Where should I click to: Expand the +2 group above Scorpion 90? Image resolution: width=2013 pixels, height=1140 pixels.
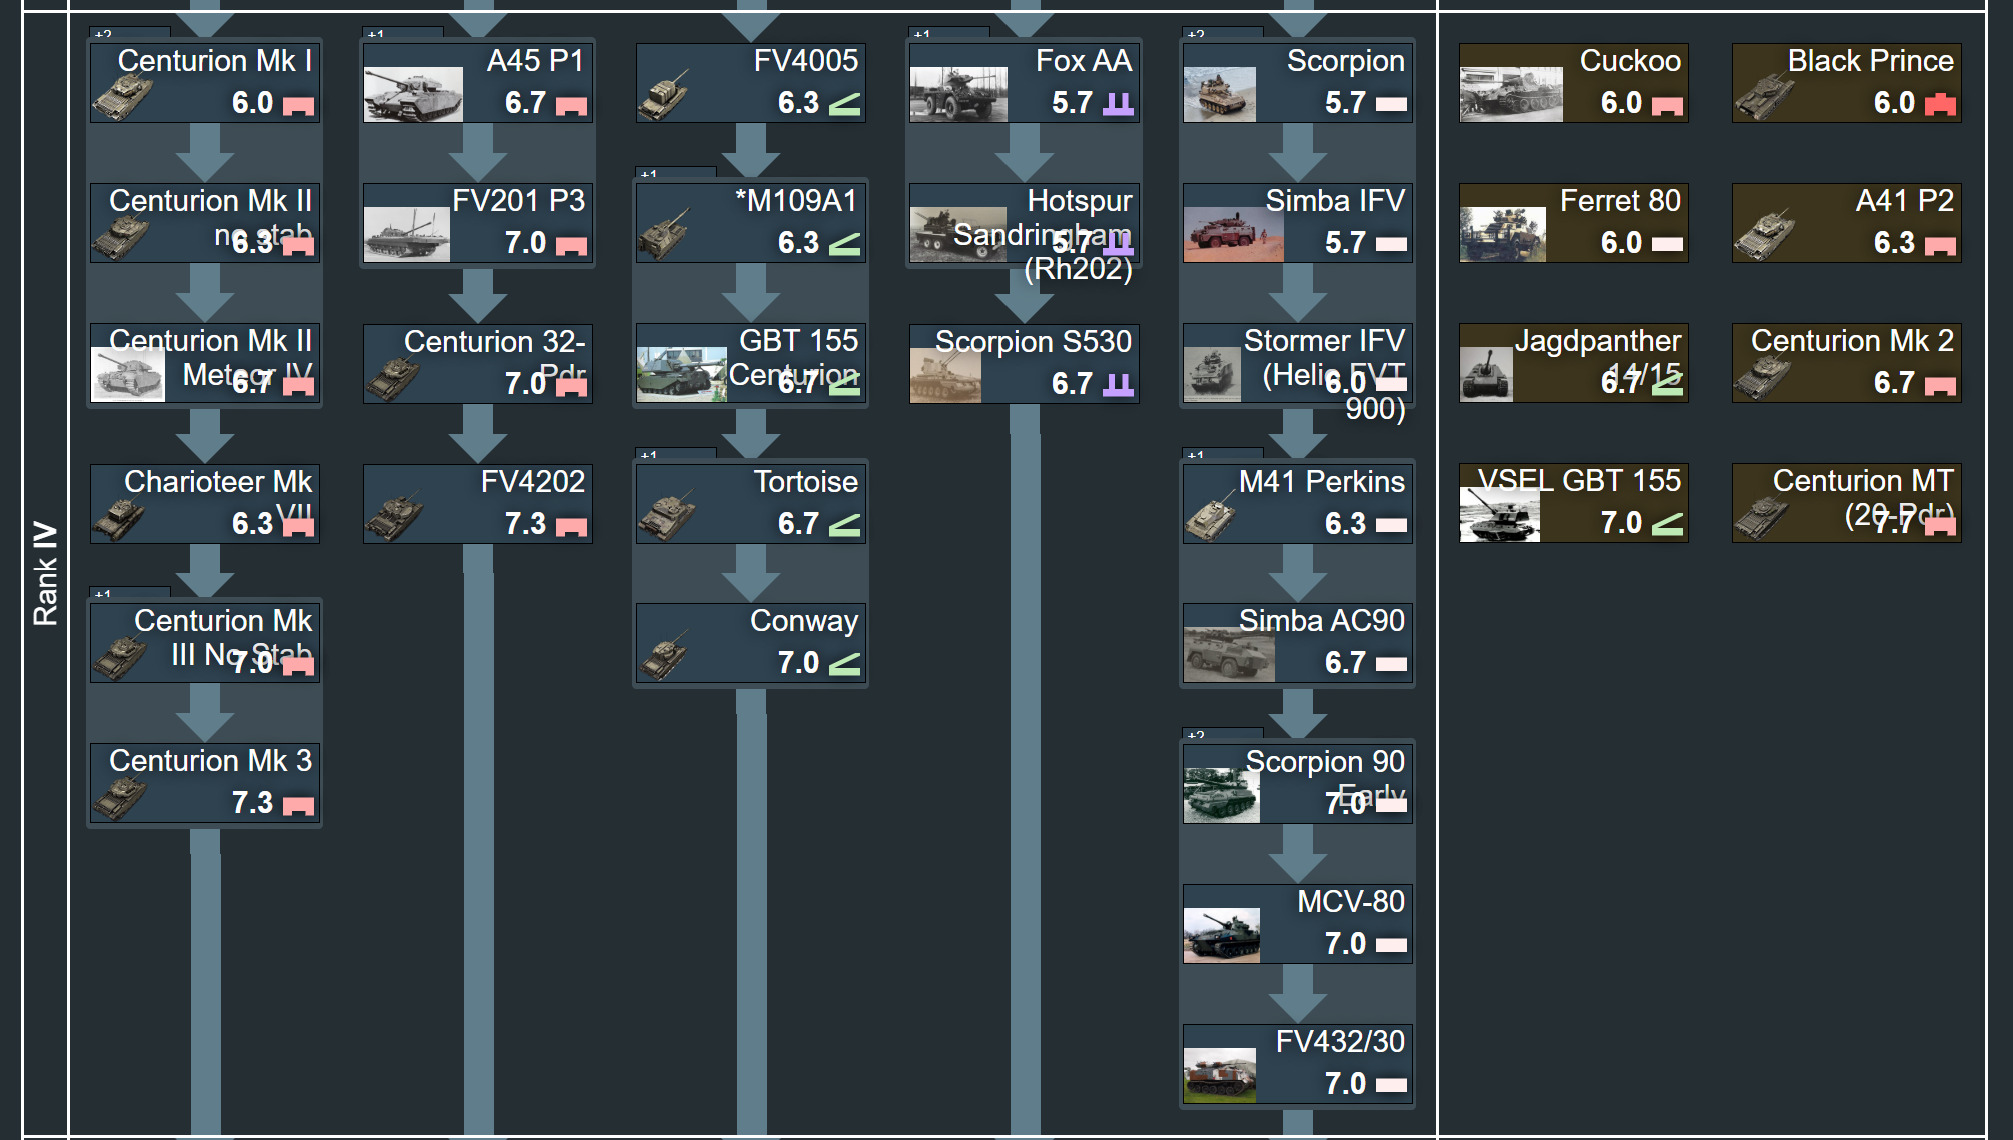pos(1222,734)
